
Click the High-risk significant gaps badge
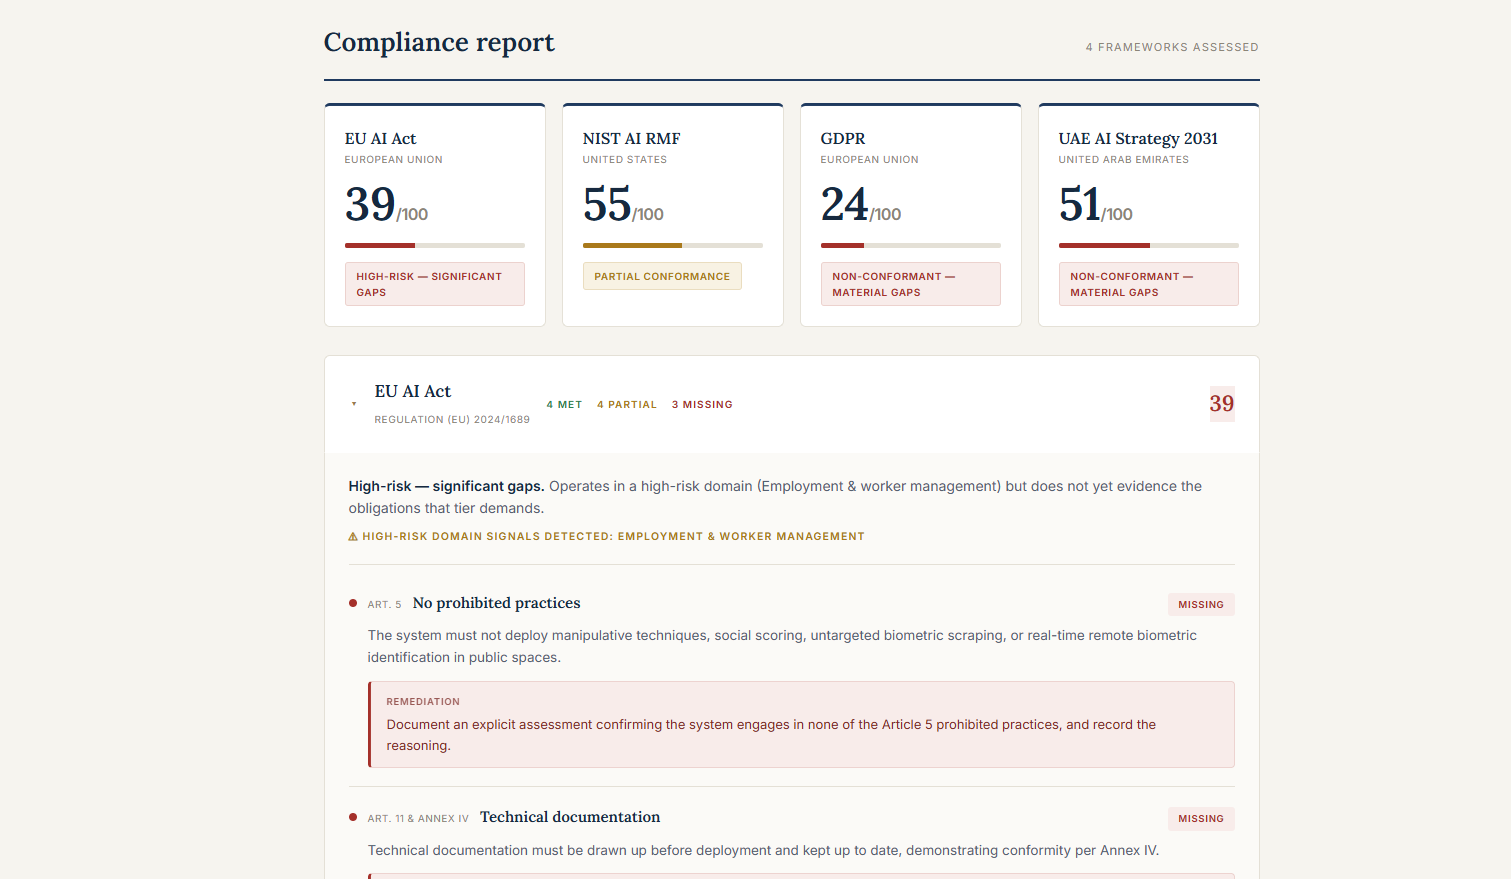pyautogui.click(x=435, y=284)
